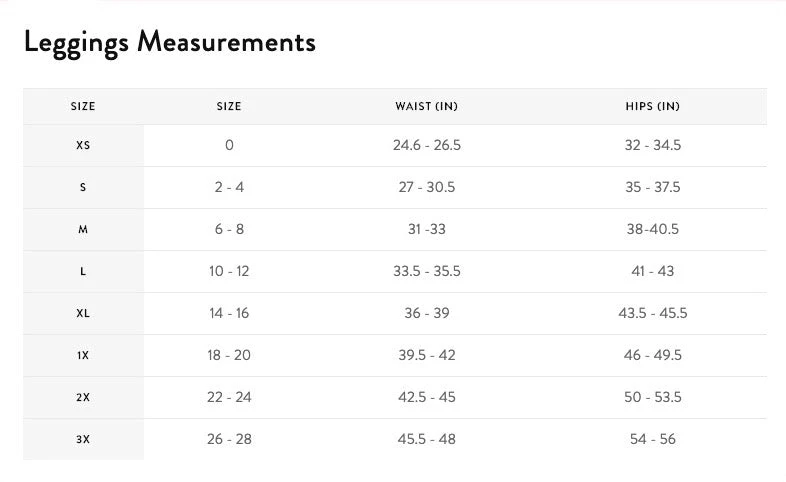Select numeric size 6 - 8 cell
This screenshot has height=482, width=786.
click(x=229, y=229)
